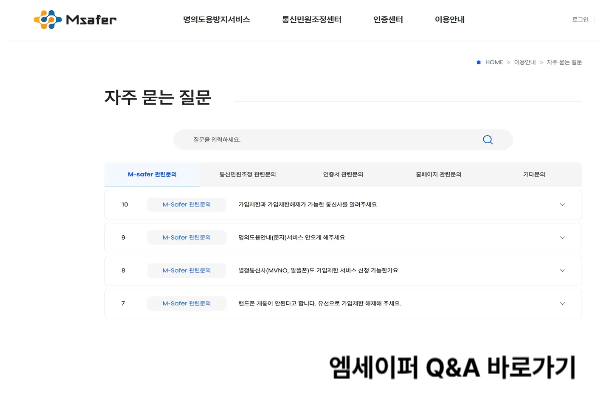Click the M-Safer category tag in row 8

(x=186, y=270)
